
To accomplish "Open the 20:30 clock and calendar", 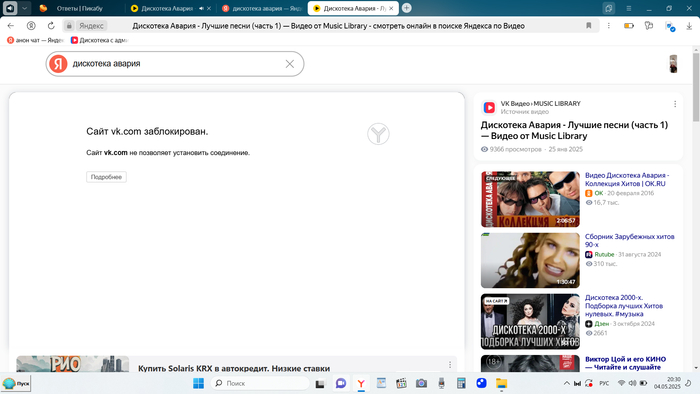I will tap(667, 383).
